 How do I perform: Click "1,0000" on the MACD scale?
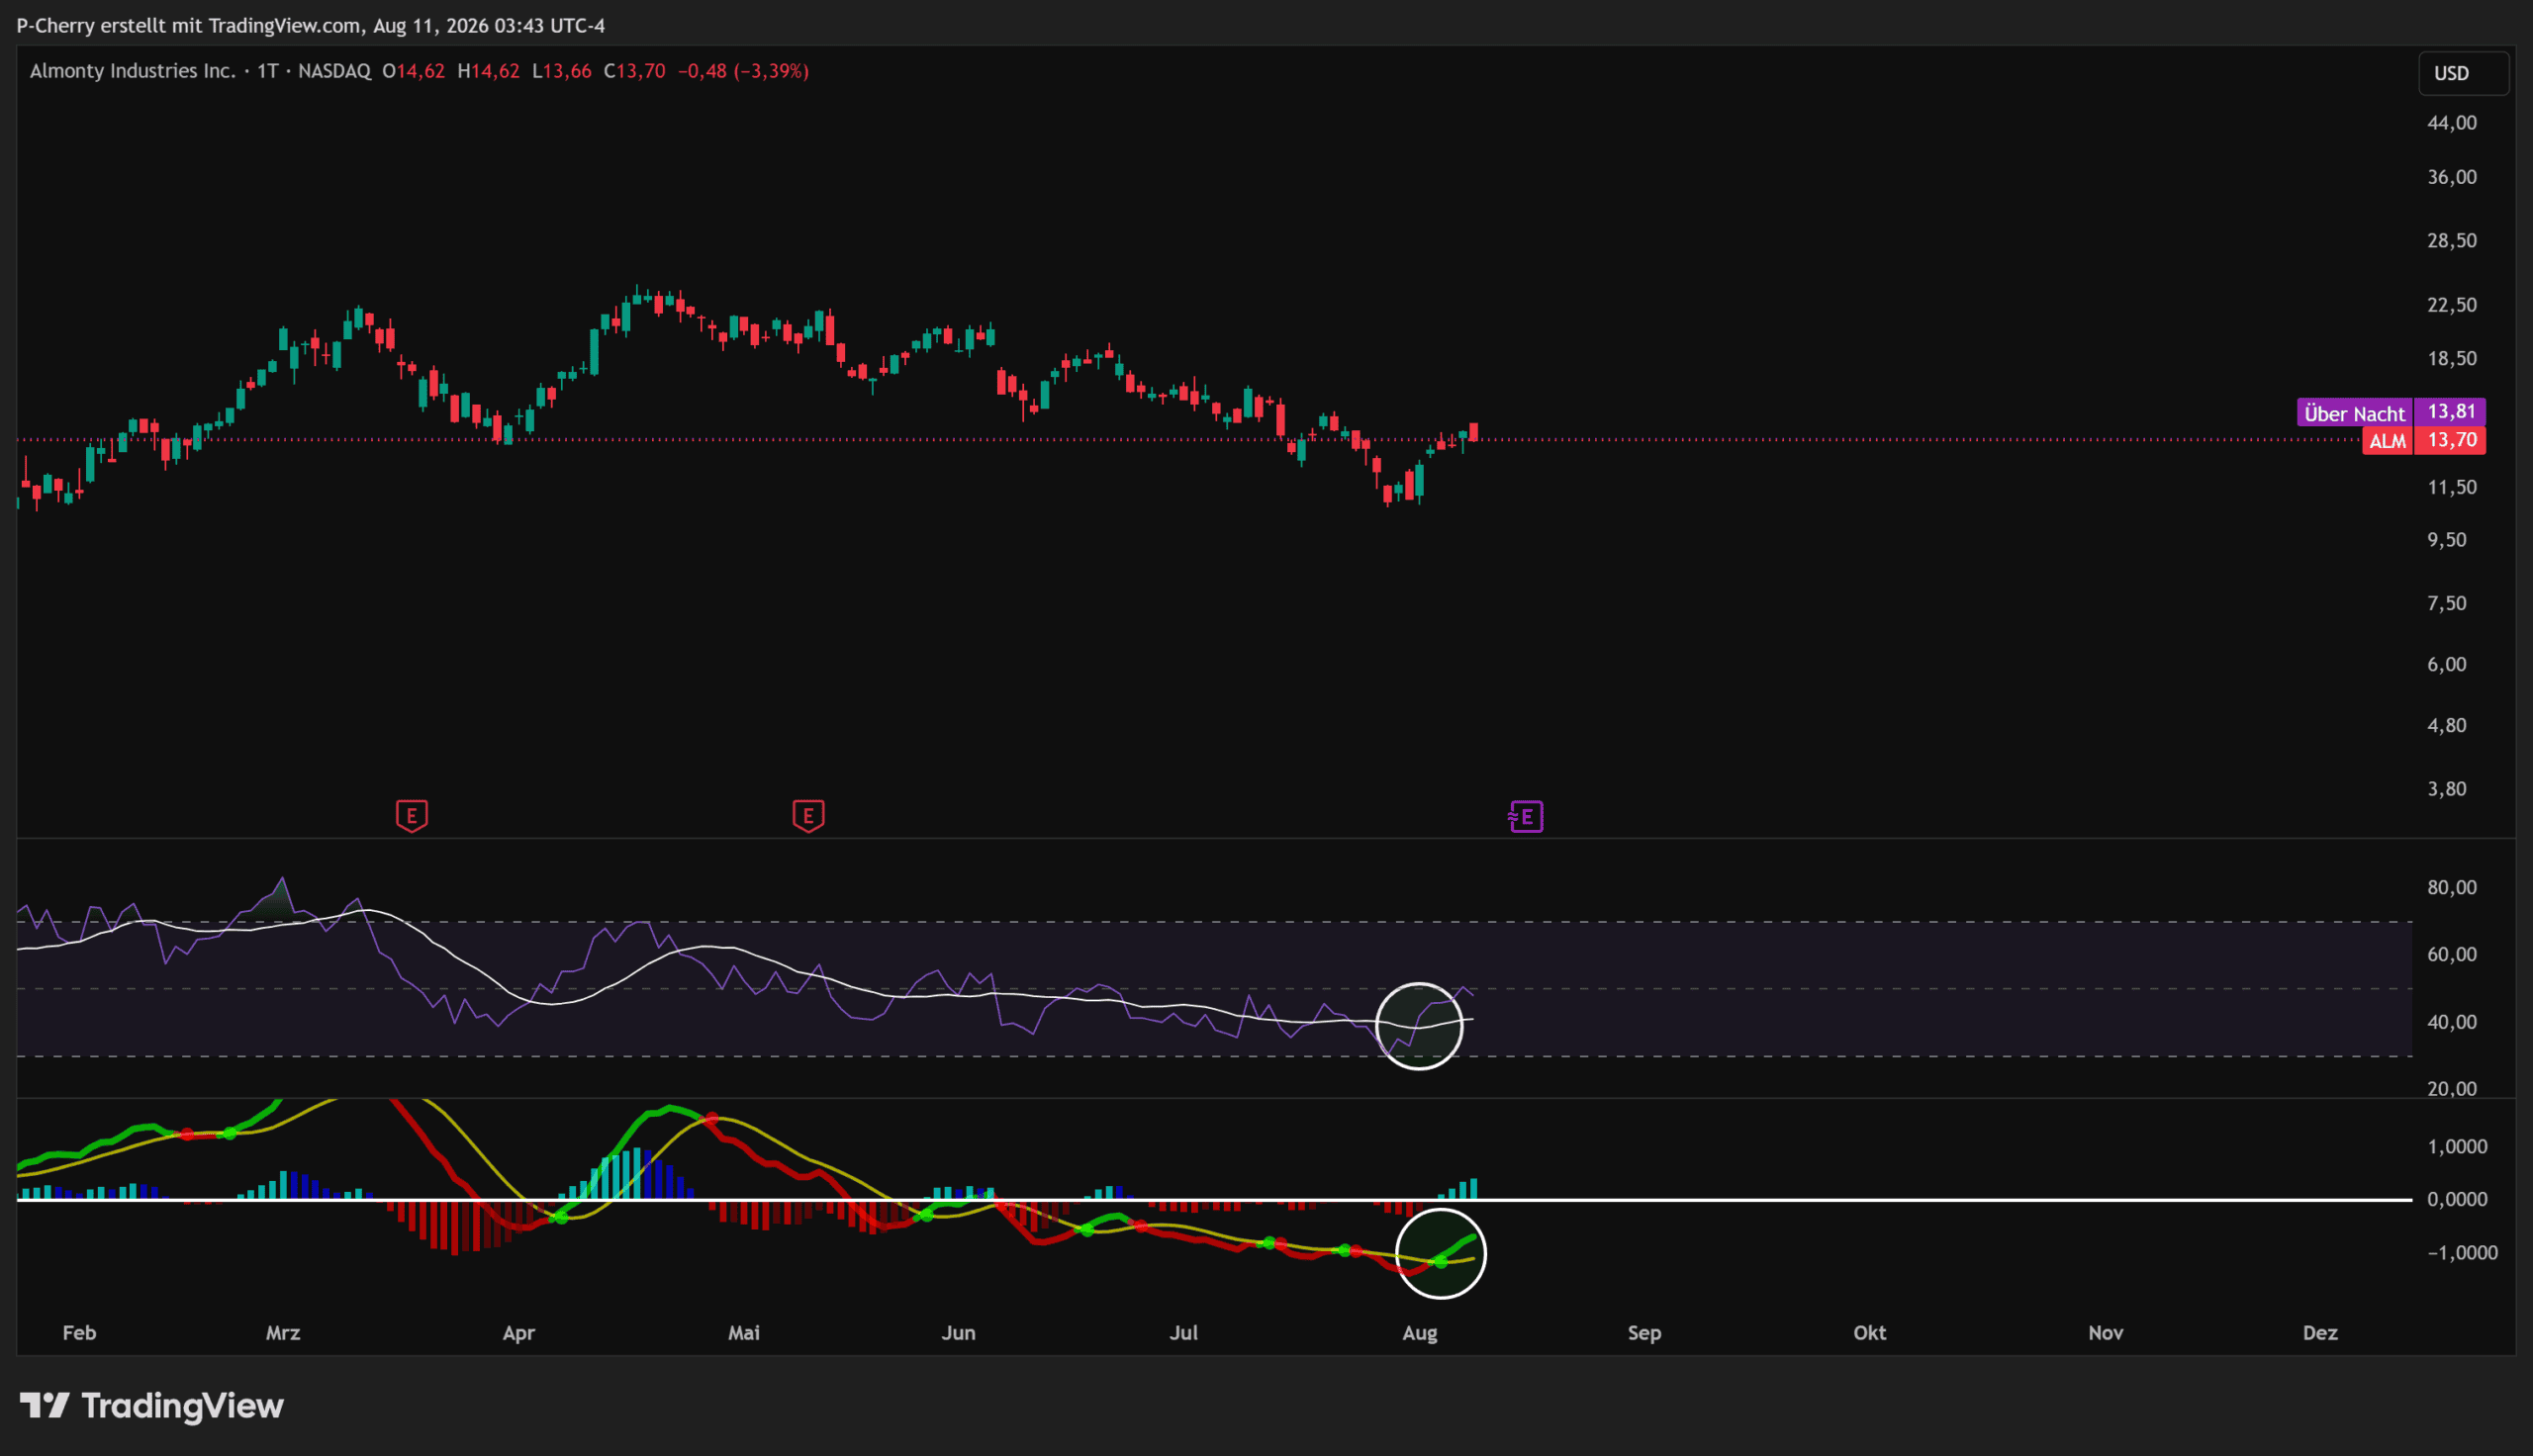pos(2457,1147)
